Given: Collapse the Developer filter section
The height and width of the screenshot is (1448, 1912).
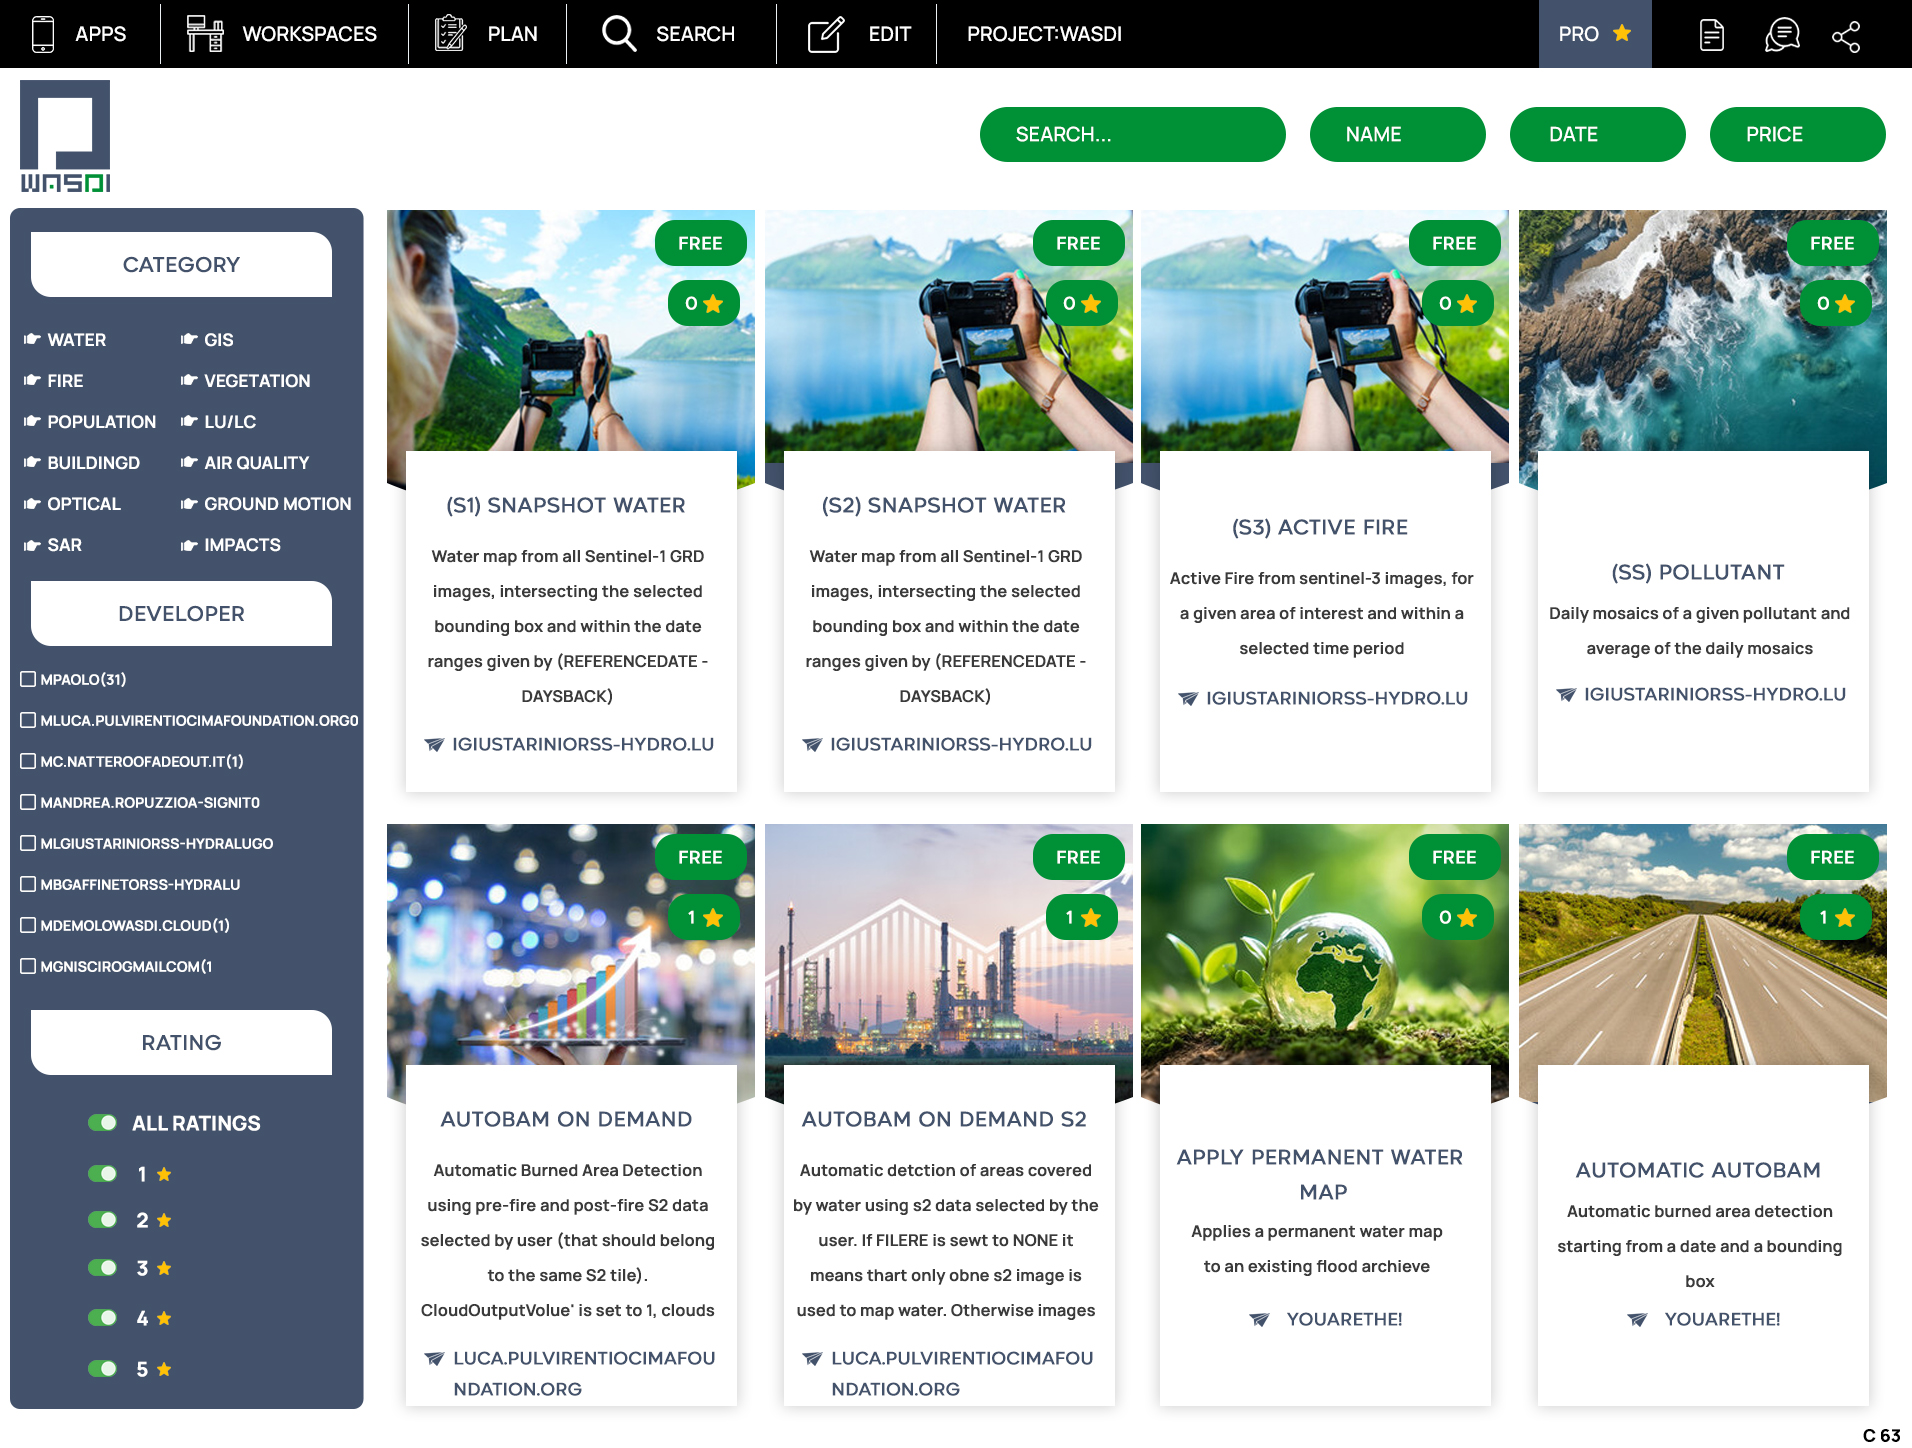Looking at the screenshot, I should point(181,614).
